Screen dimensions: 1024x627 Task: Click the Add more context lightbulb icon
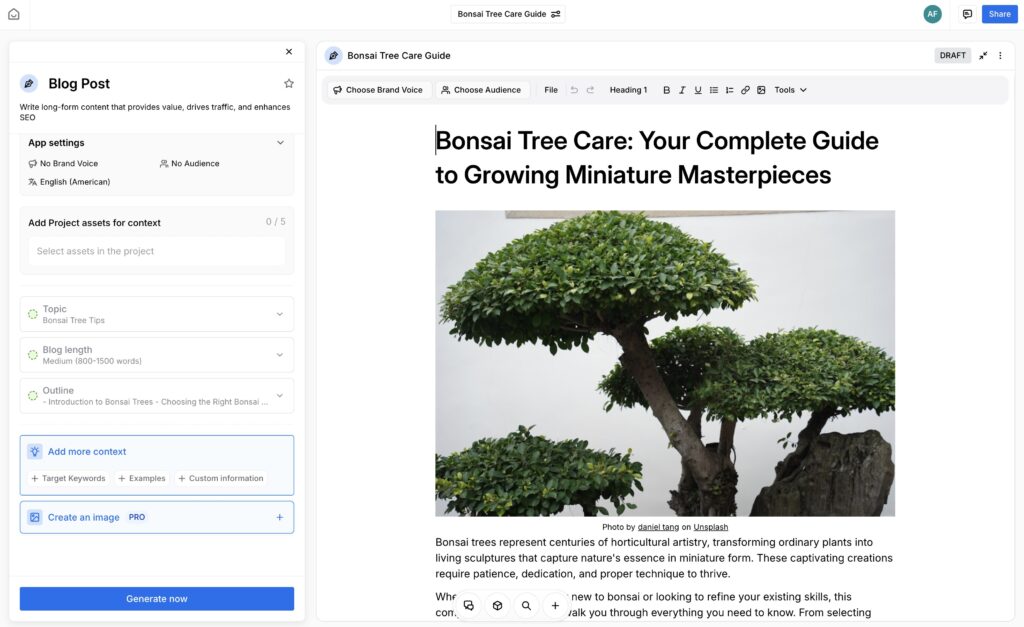click(35, 451)
